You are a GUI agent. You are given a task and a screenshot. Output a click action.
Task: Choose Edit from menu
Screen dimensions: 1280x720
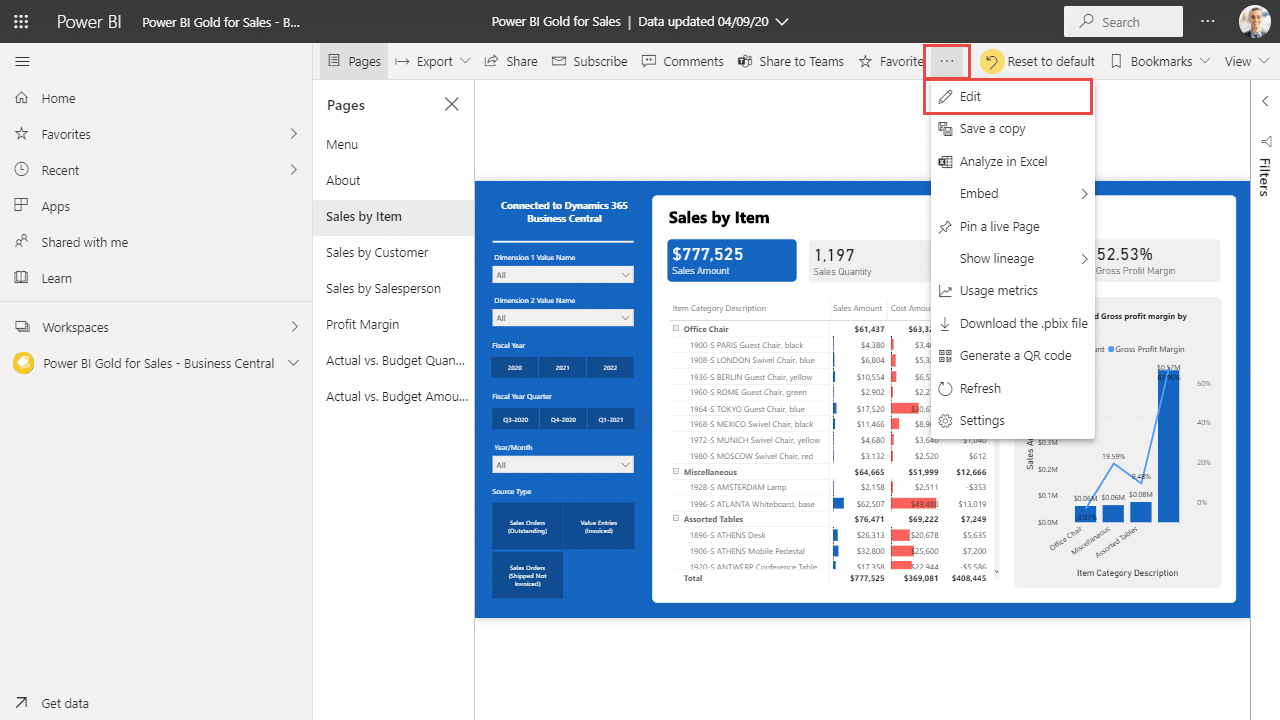point(1010,97)
